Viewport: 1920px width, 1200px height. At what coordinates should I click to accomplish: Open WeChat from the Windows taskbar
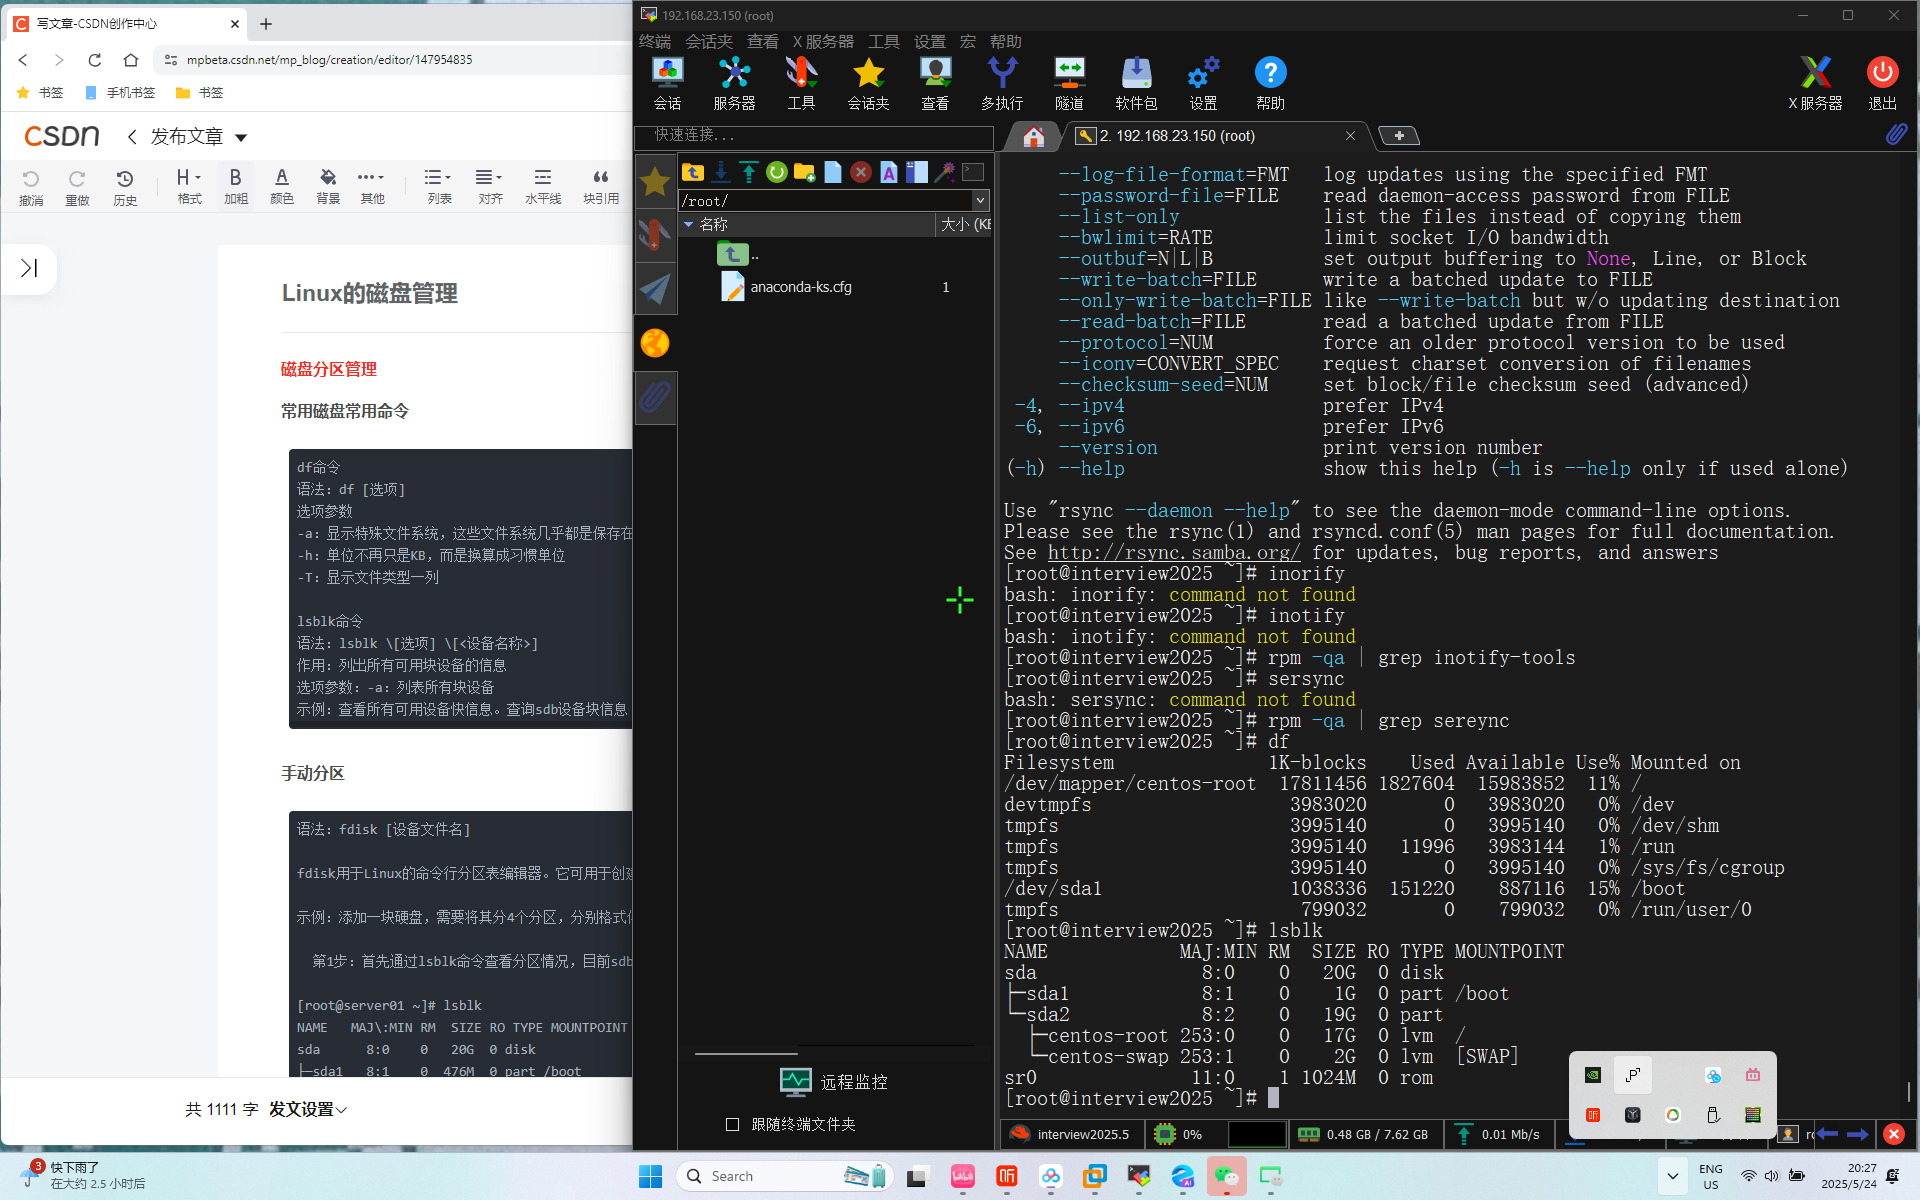[x=1227, y=1176]
